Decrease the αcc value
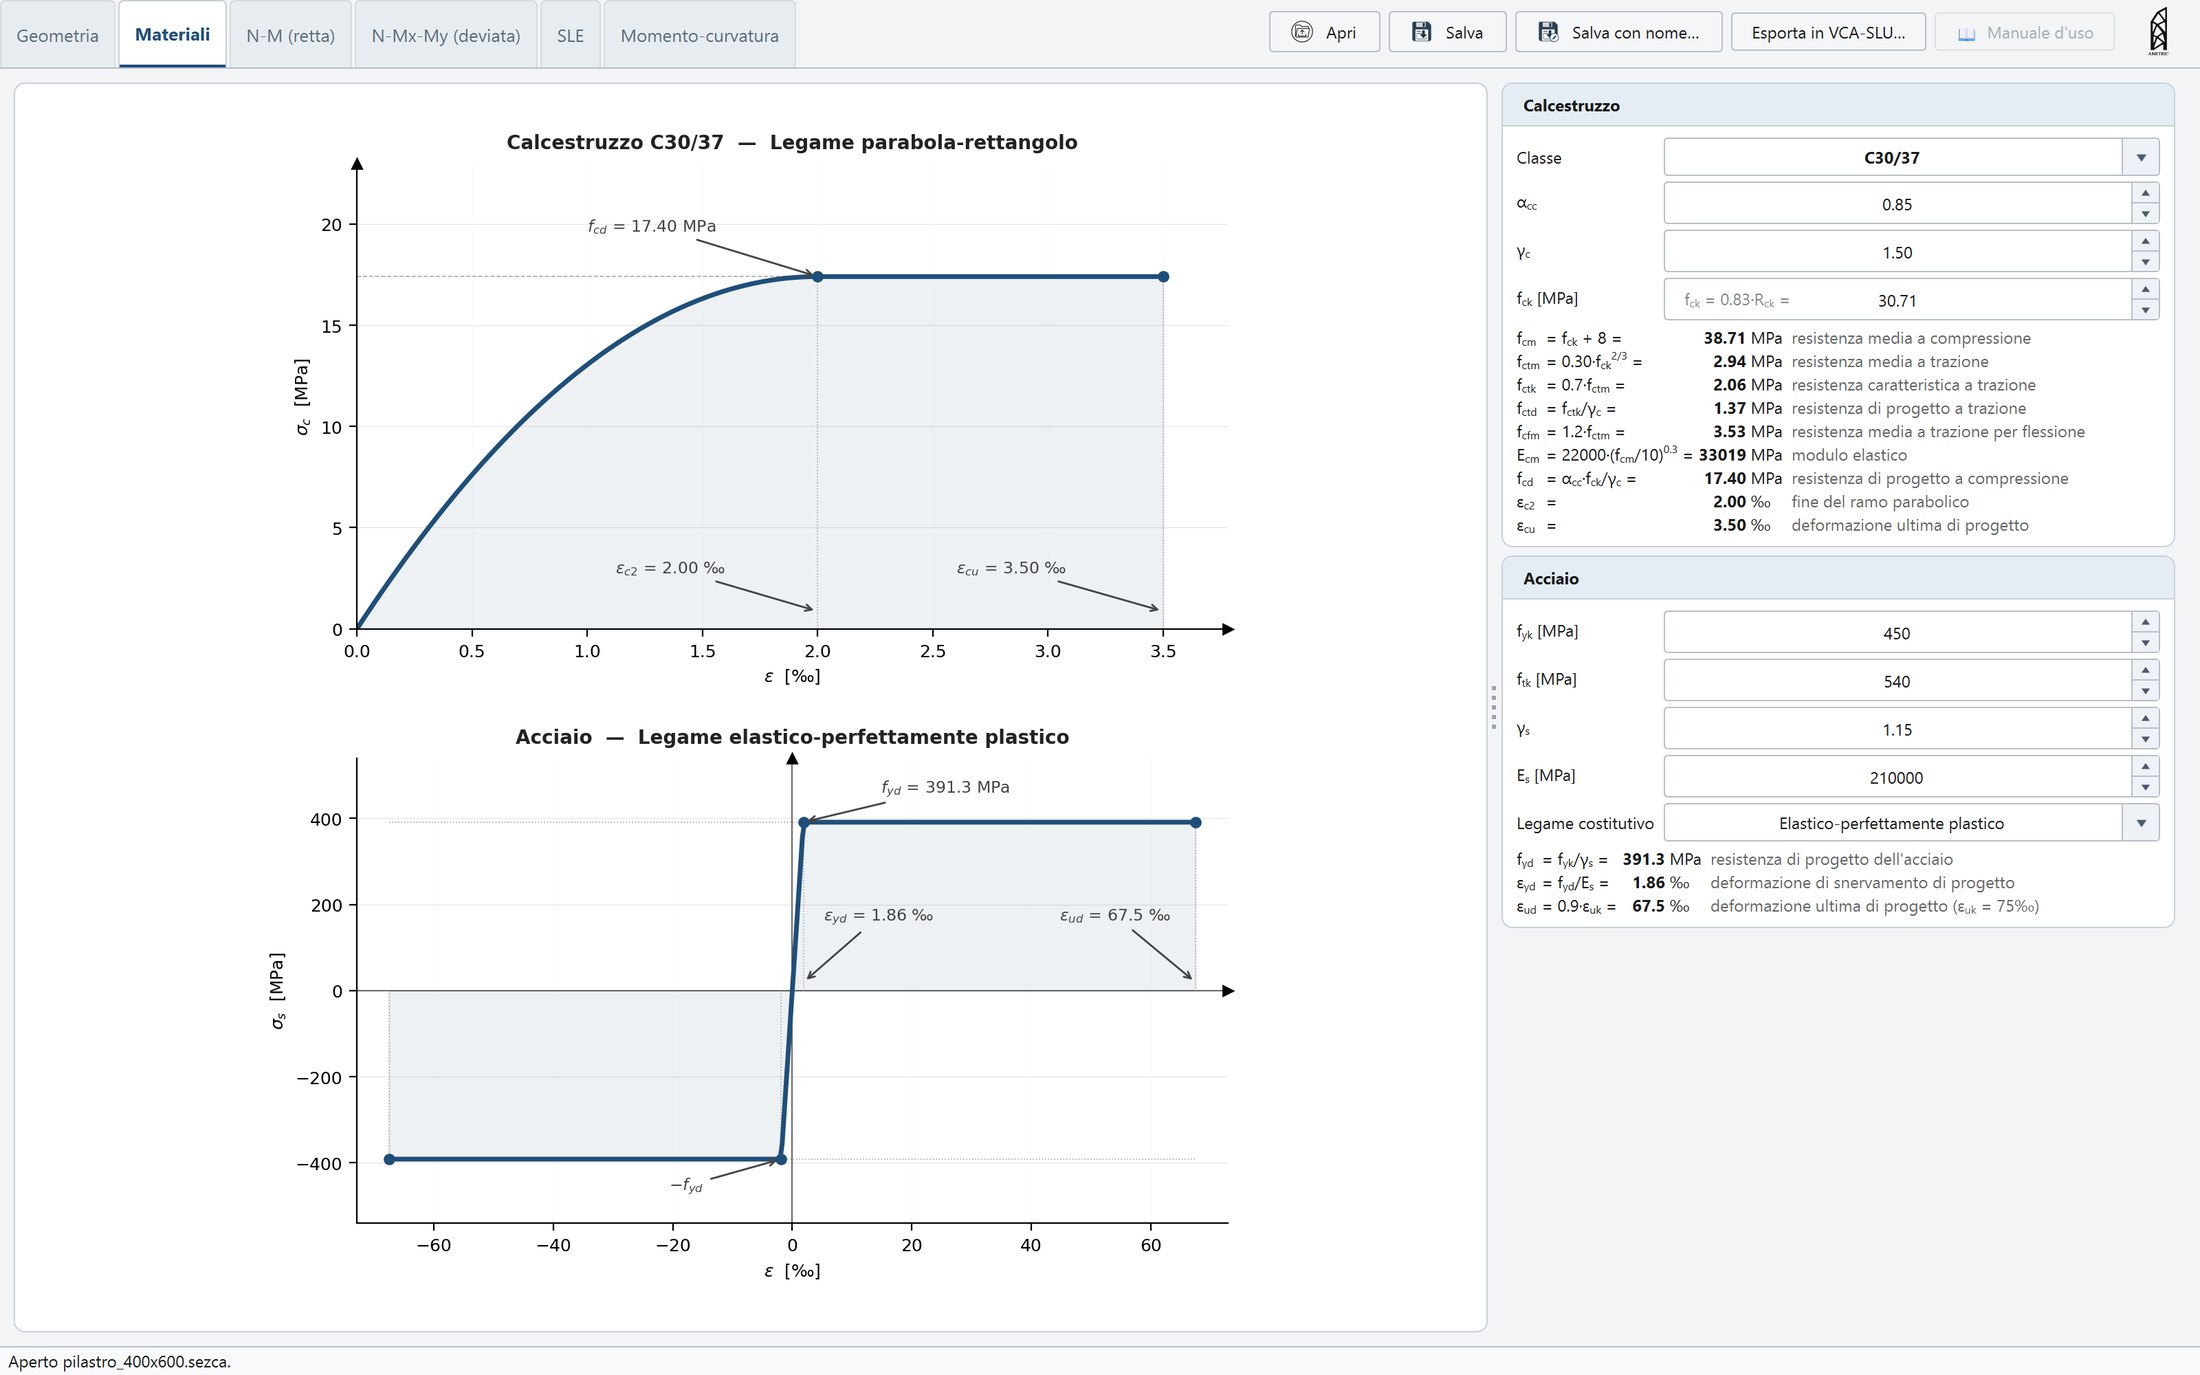 [x=2145, y=214]
